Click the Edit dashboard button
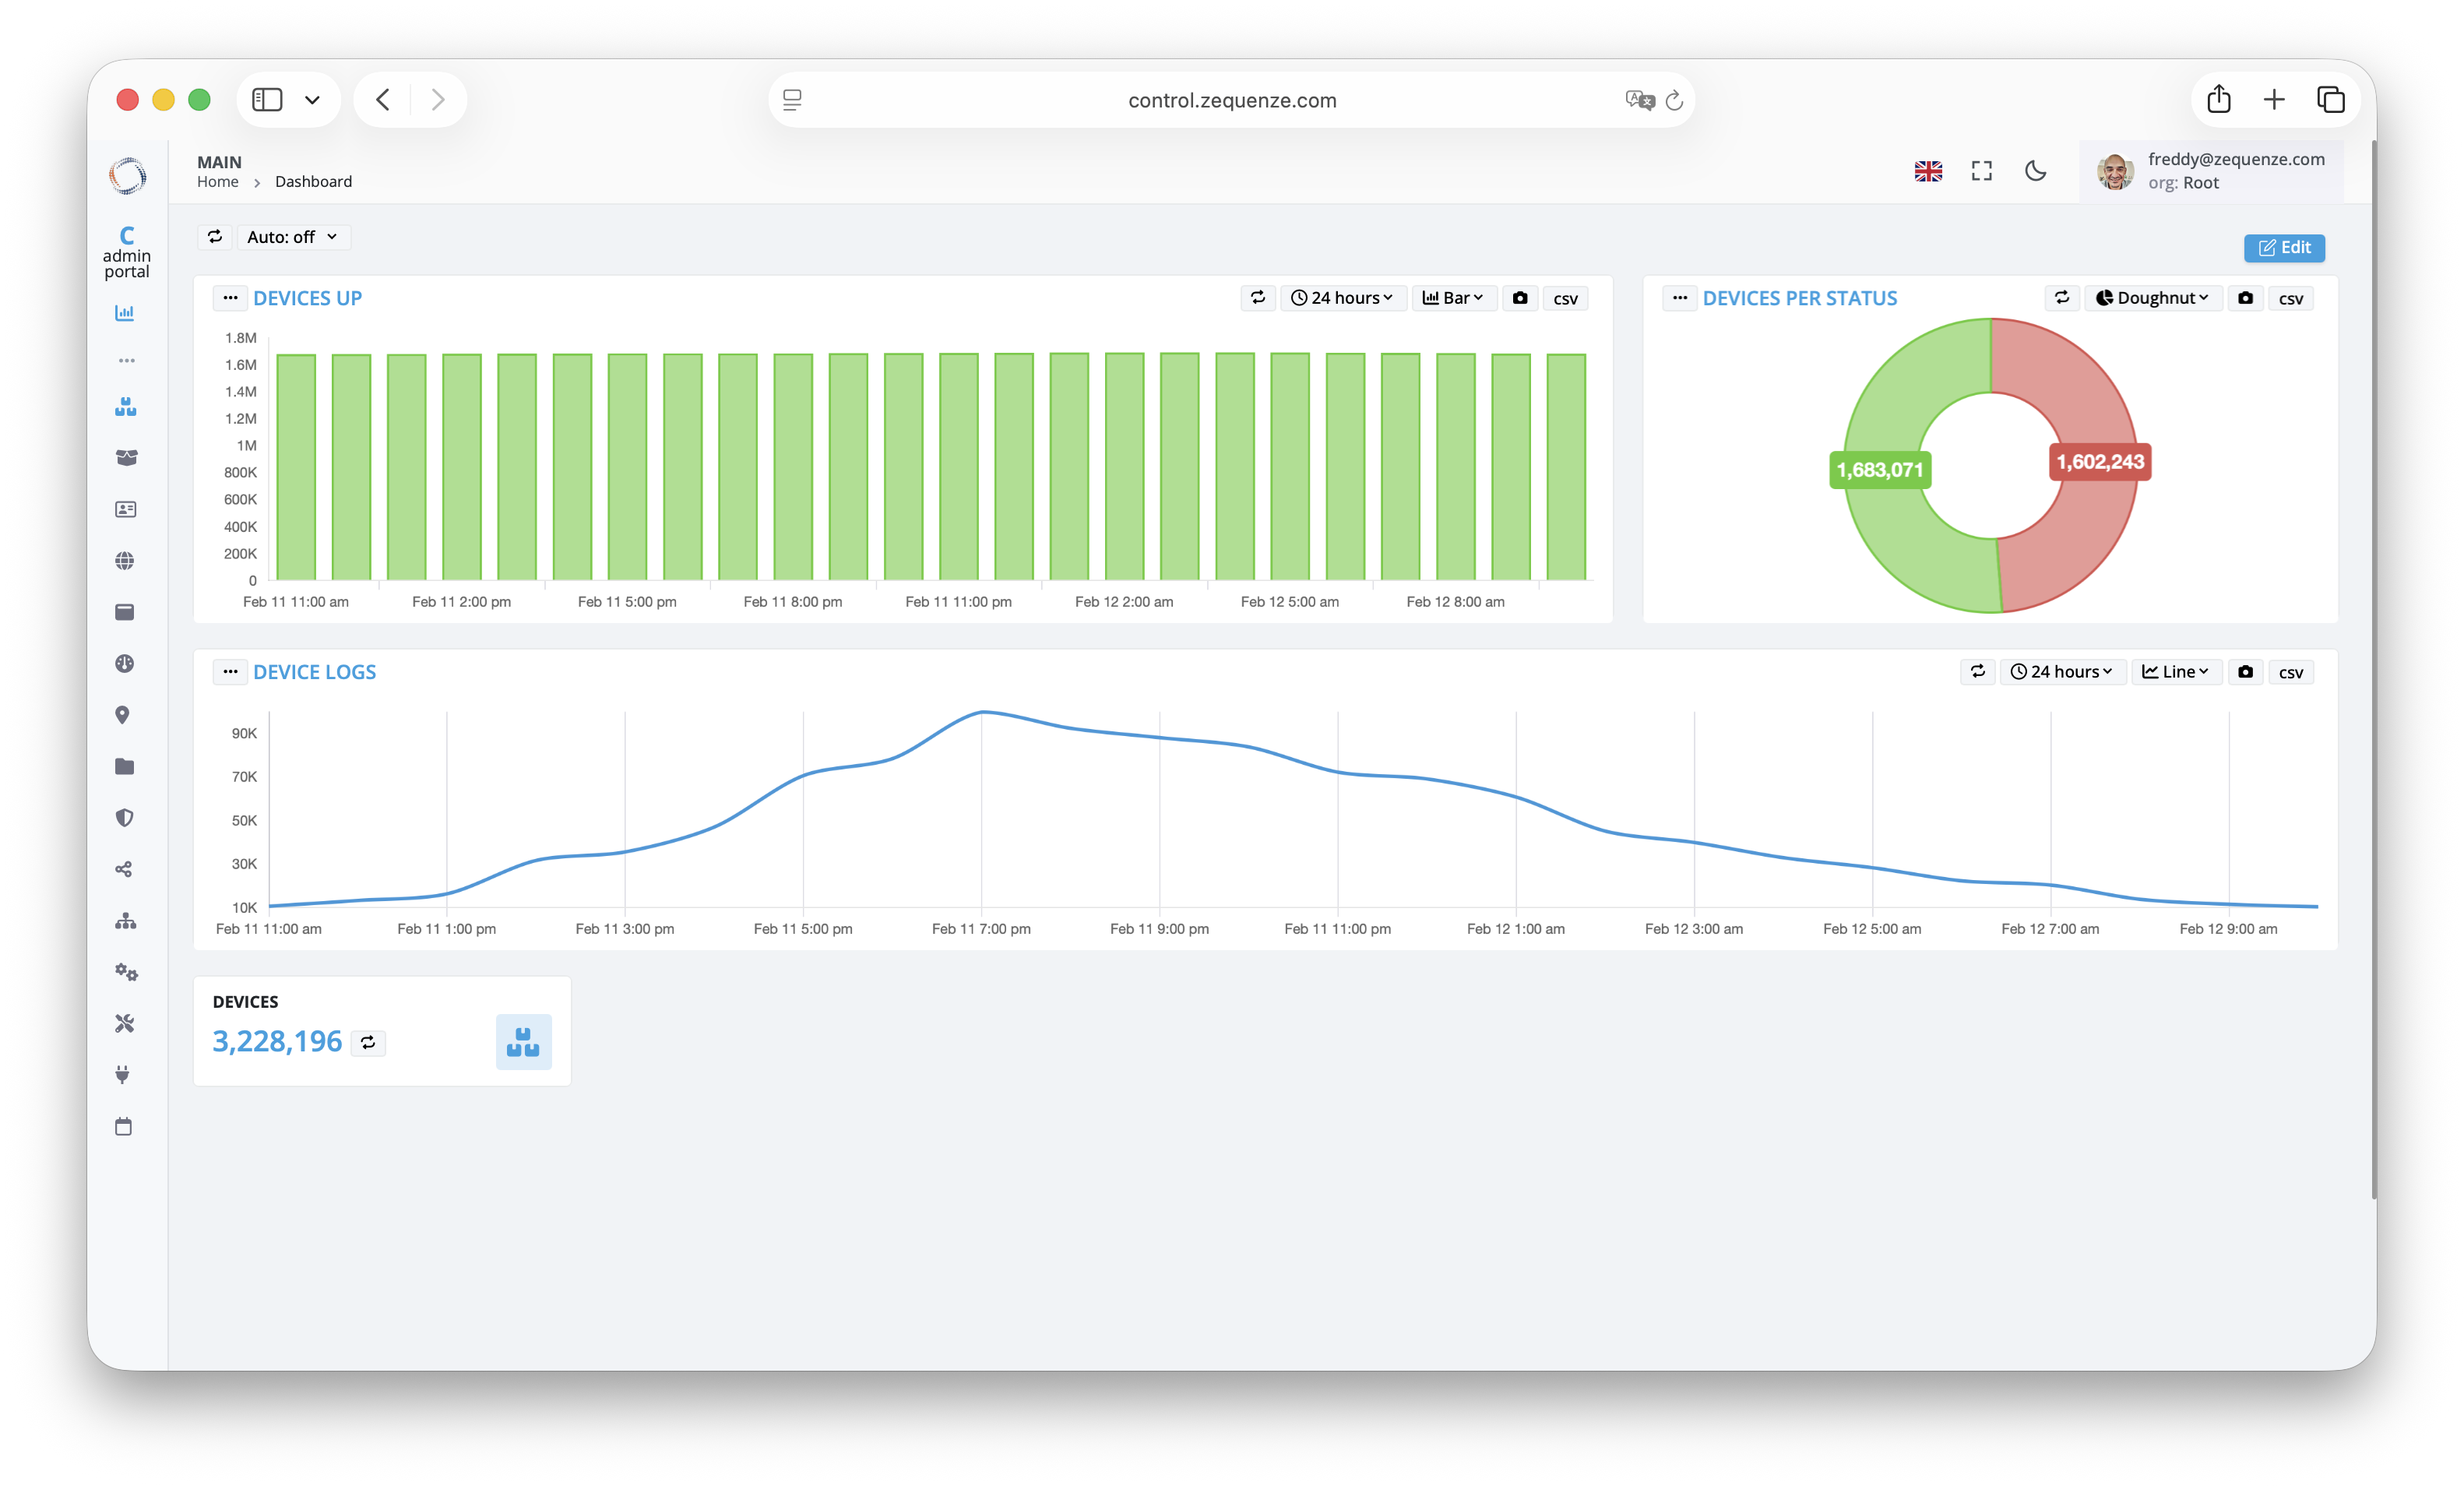 2284,248
